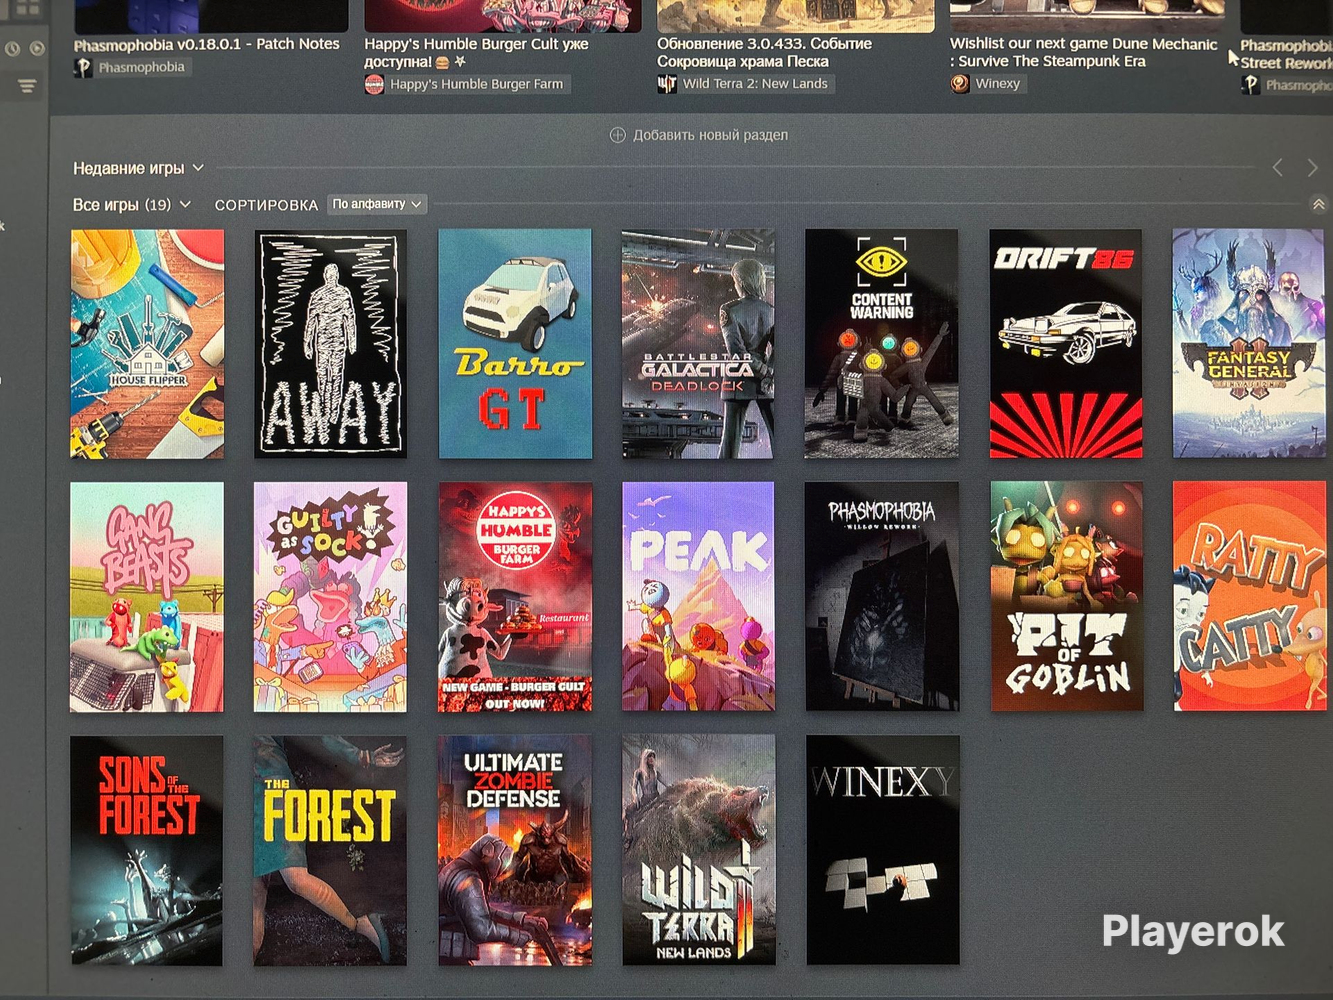
Task: Select the Phasmophobia game cover in the grid
Action: click(882, 597)
